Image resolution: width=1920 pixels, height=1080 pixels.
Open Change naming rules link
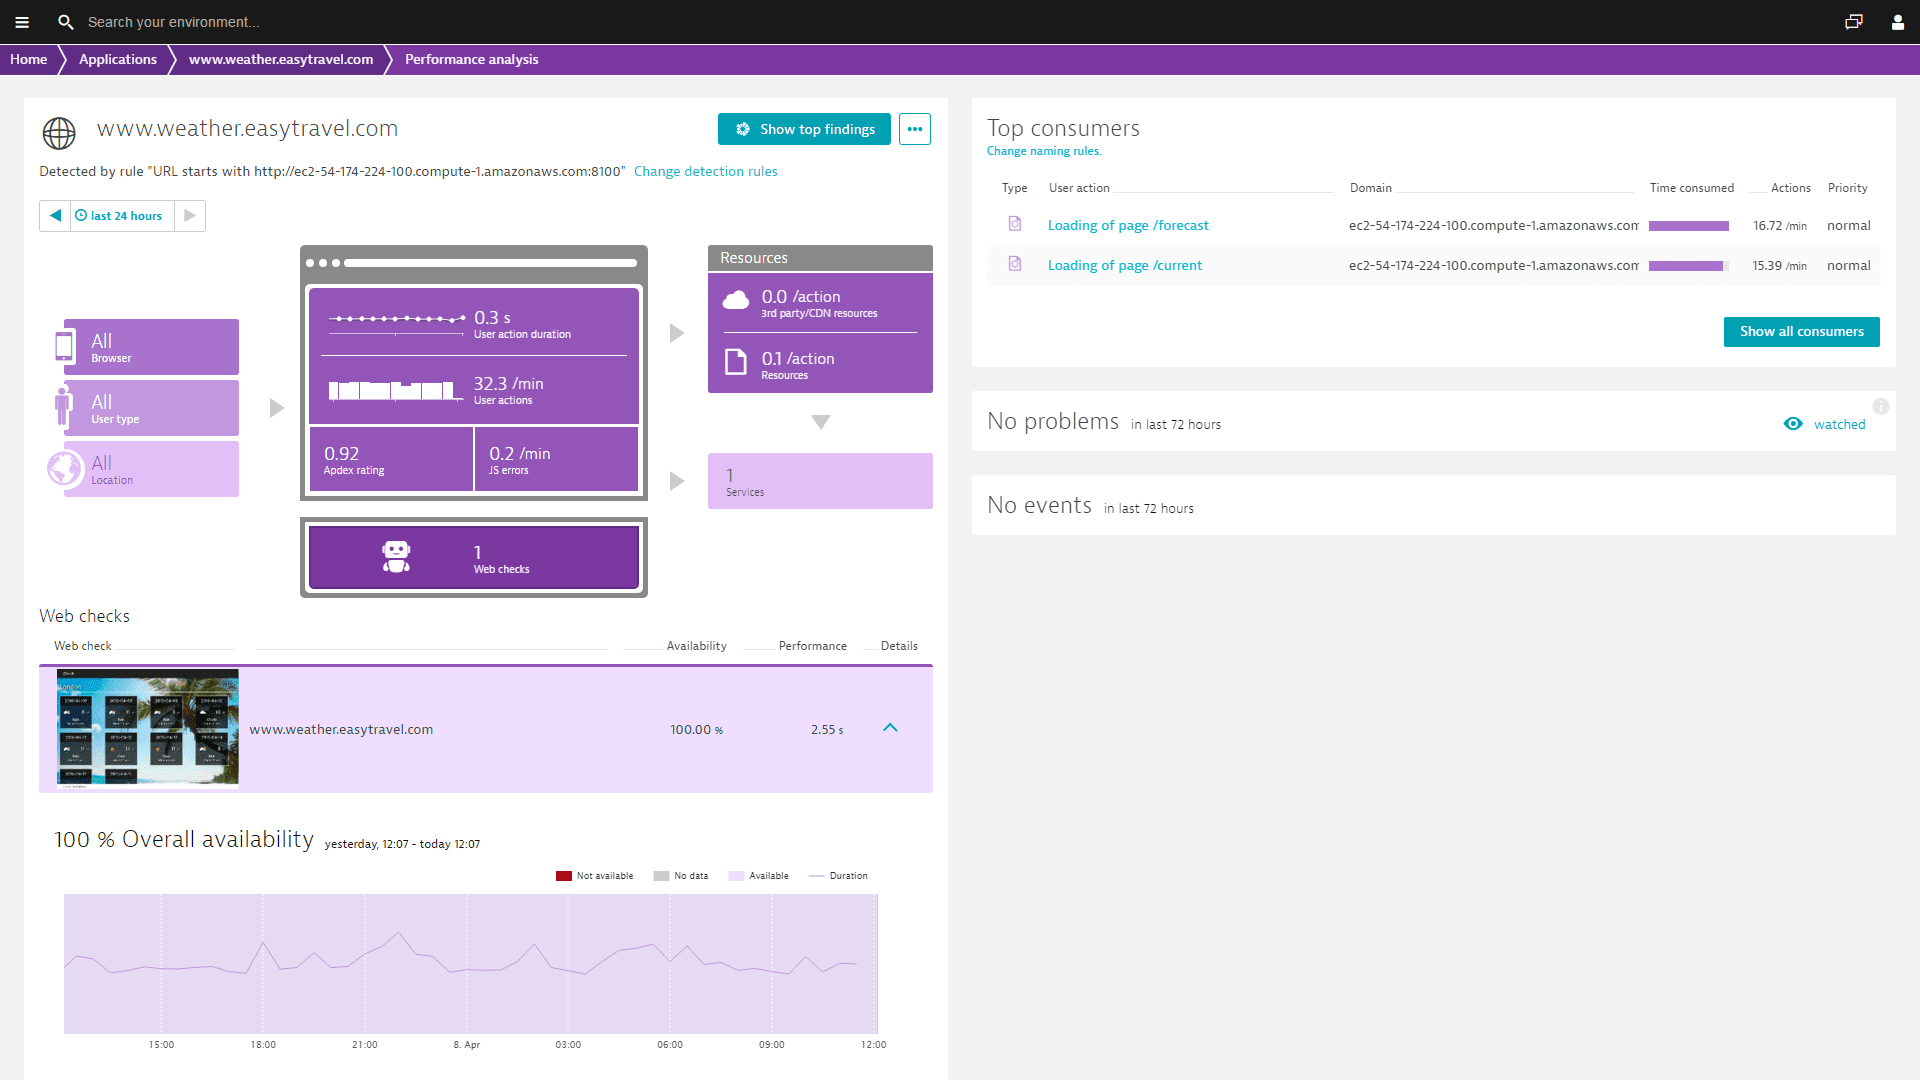click(1044, 151)
